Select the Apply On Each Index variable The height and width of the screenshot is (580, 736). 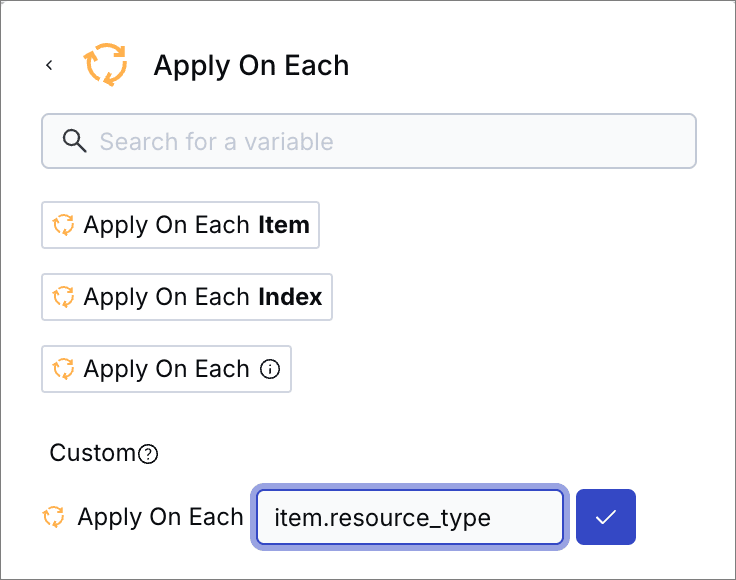187,297
